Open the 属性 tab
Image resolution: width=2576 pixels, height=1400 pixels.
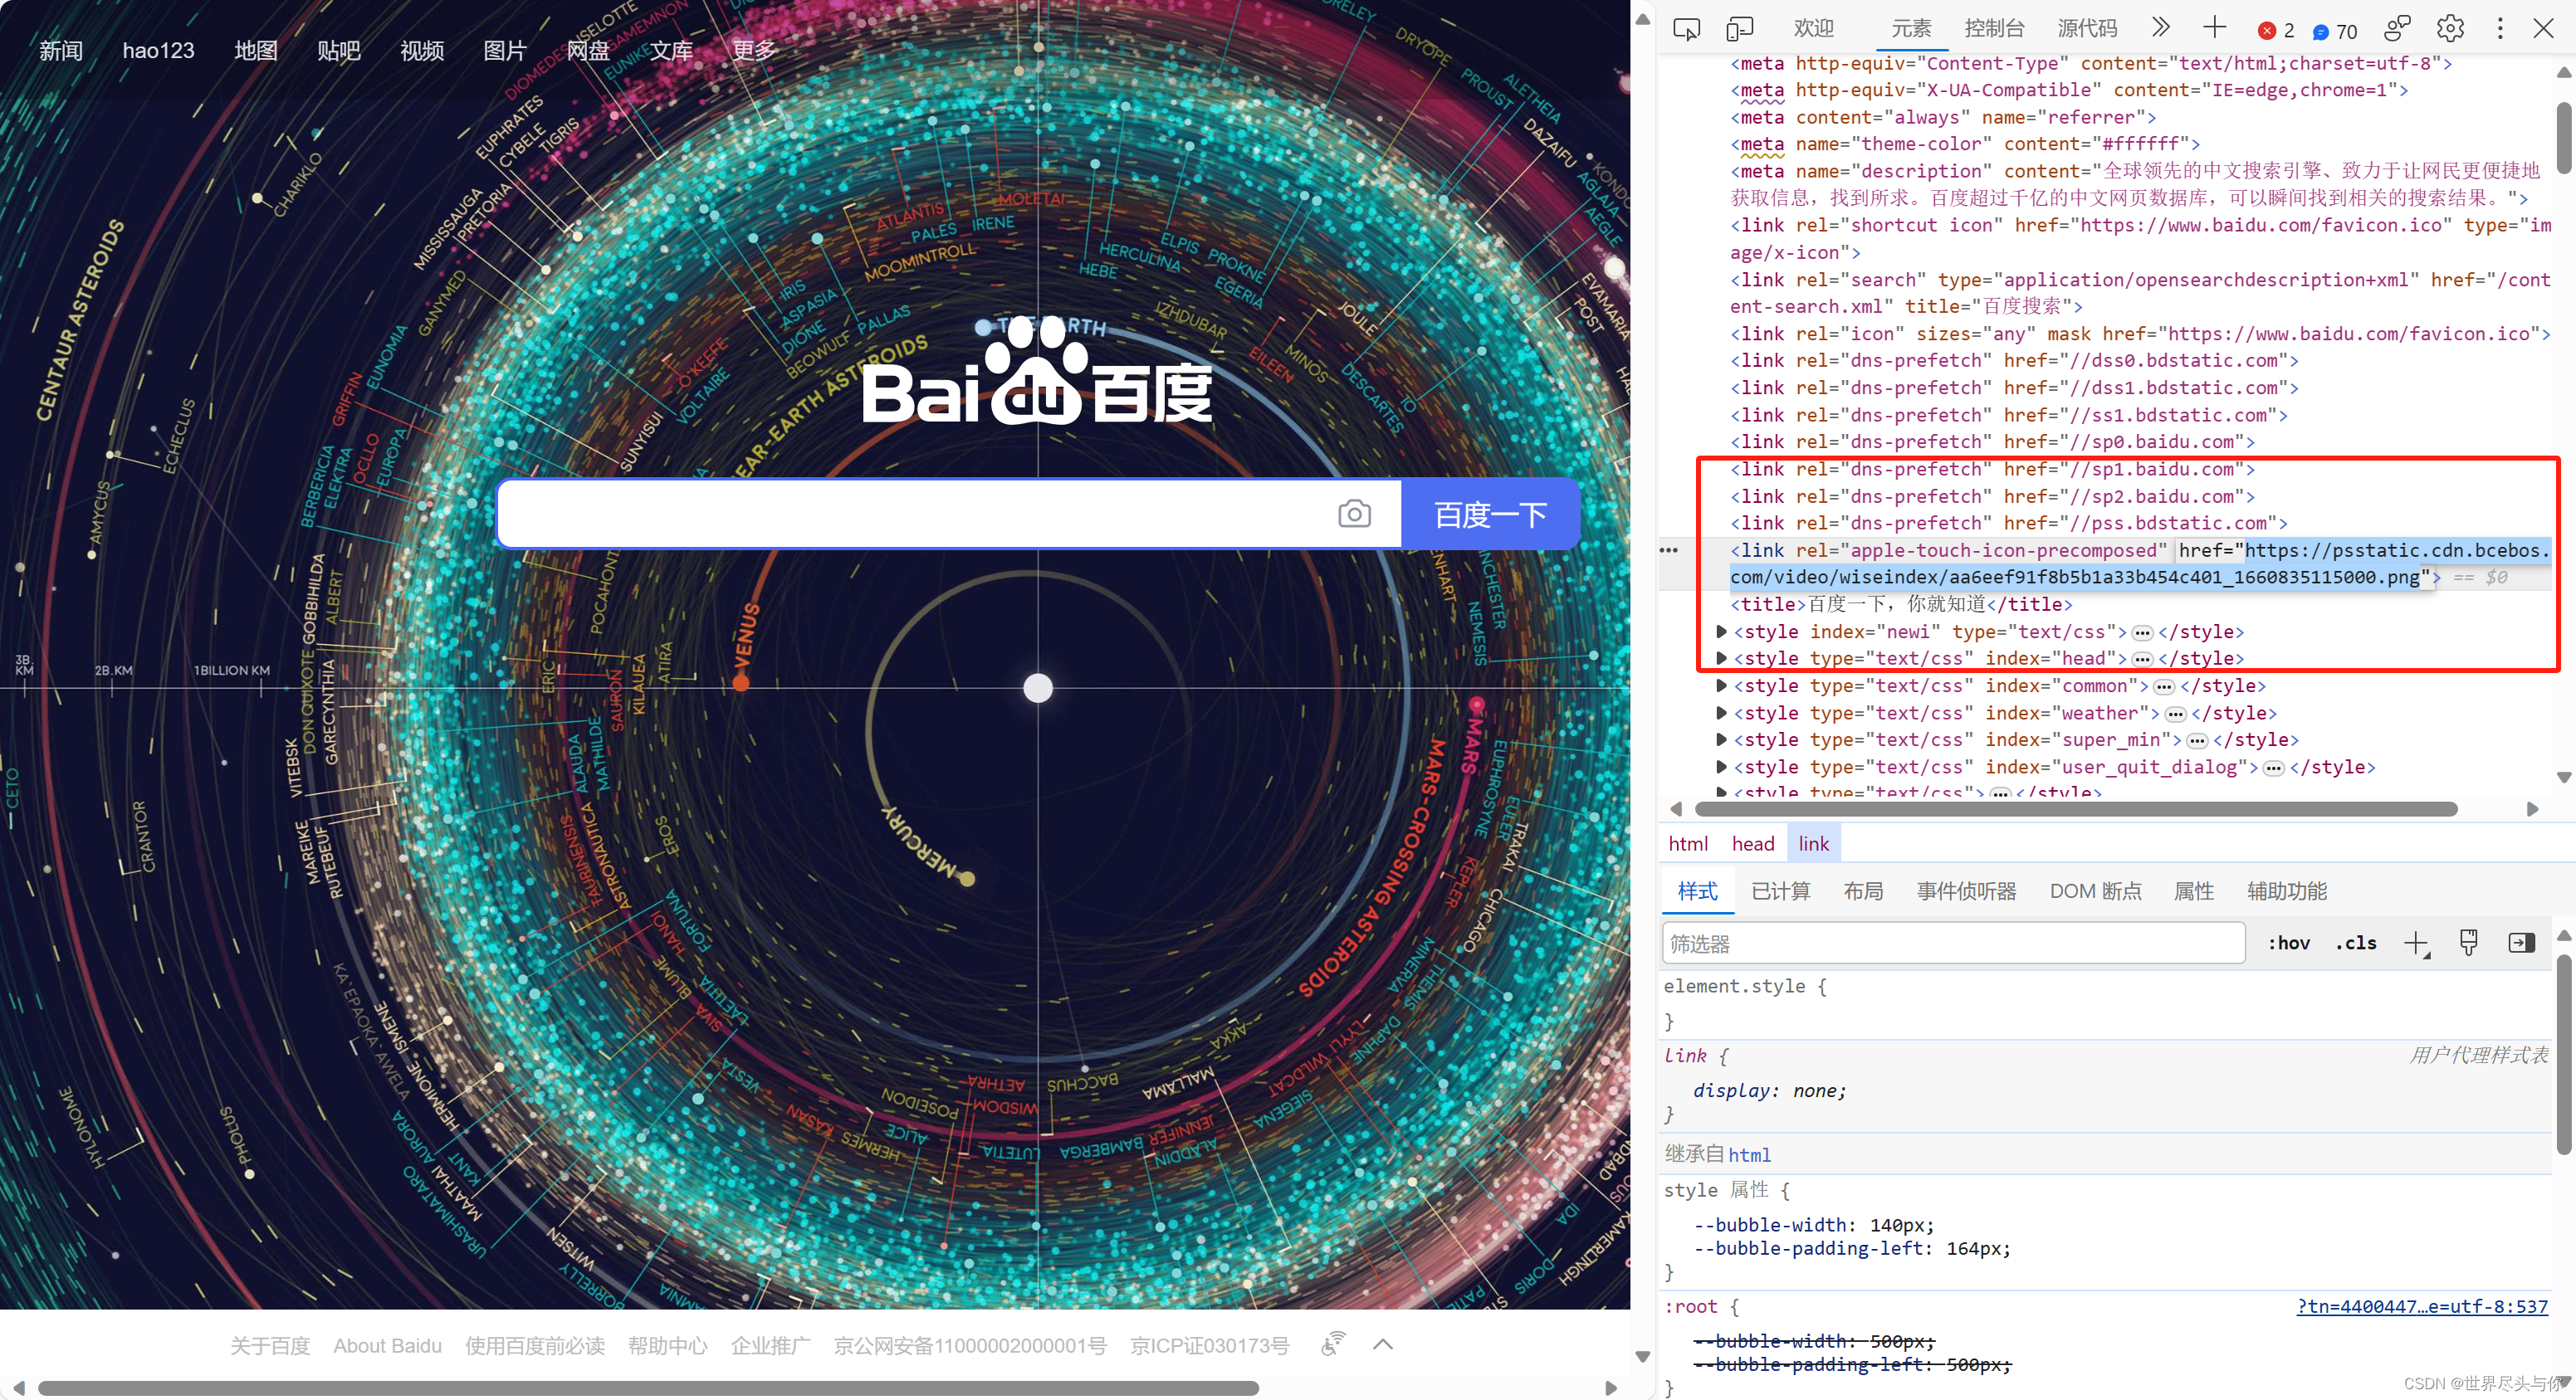(2194, 891)
